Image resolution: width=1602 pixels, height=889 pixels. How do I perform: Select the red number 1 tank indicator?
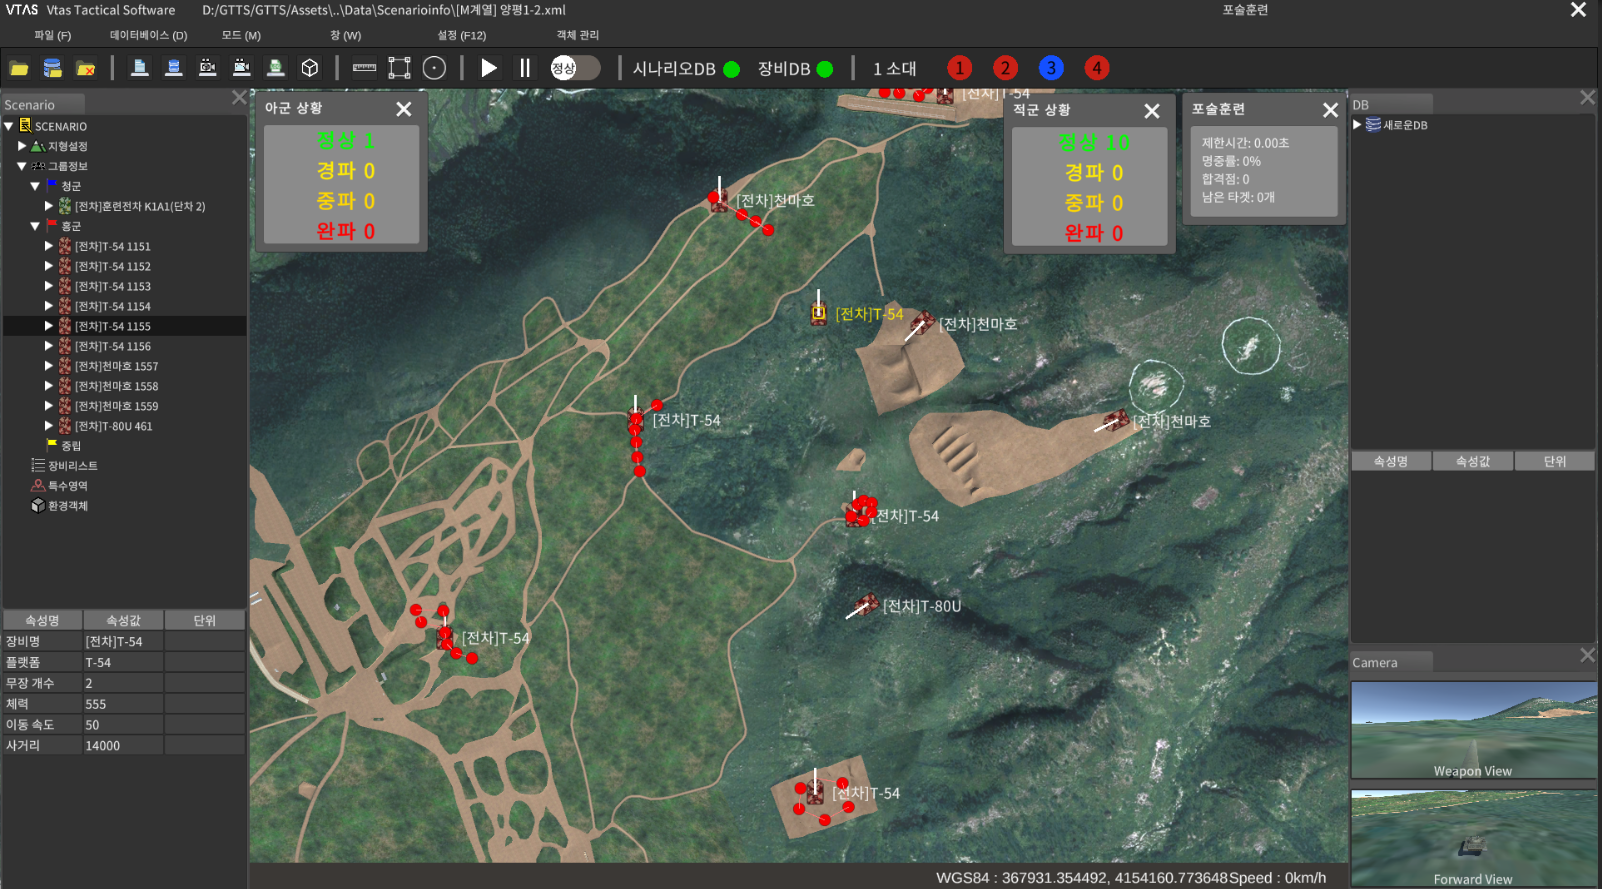coord(959,68)
